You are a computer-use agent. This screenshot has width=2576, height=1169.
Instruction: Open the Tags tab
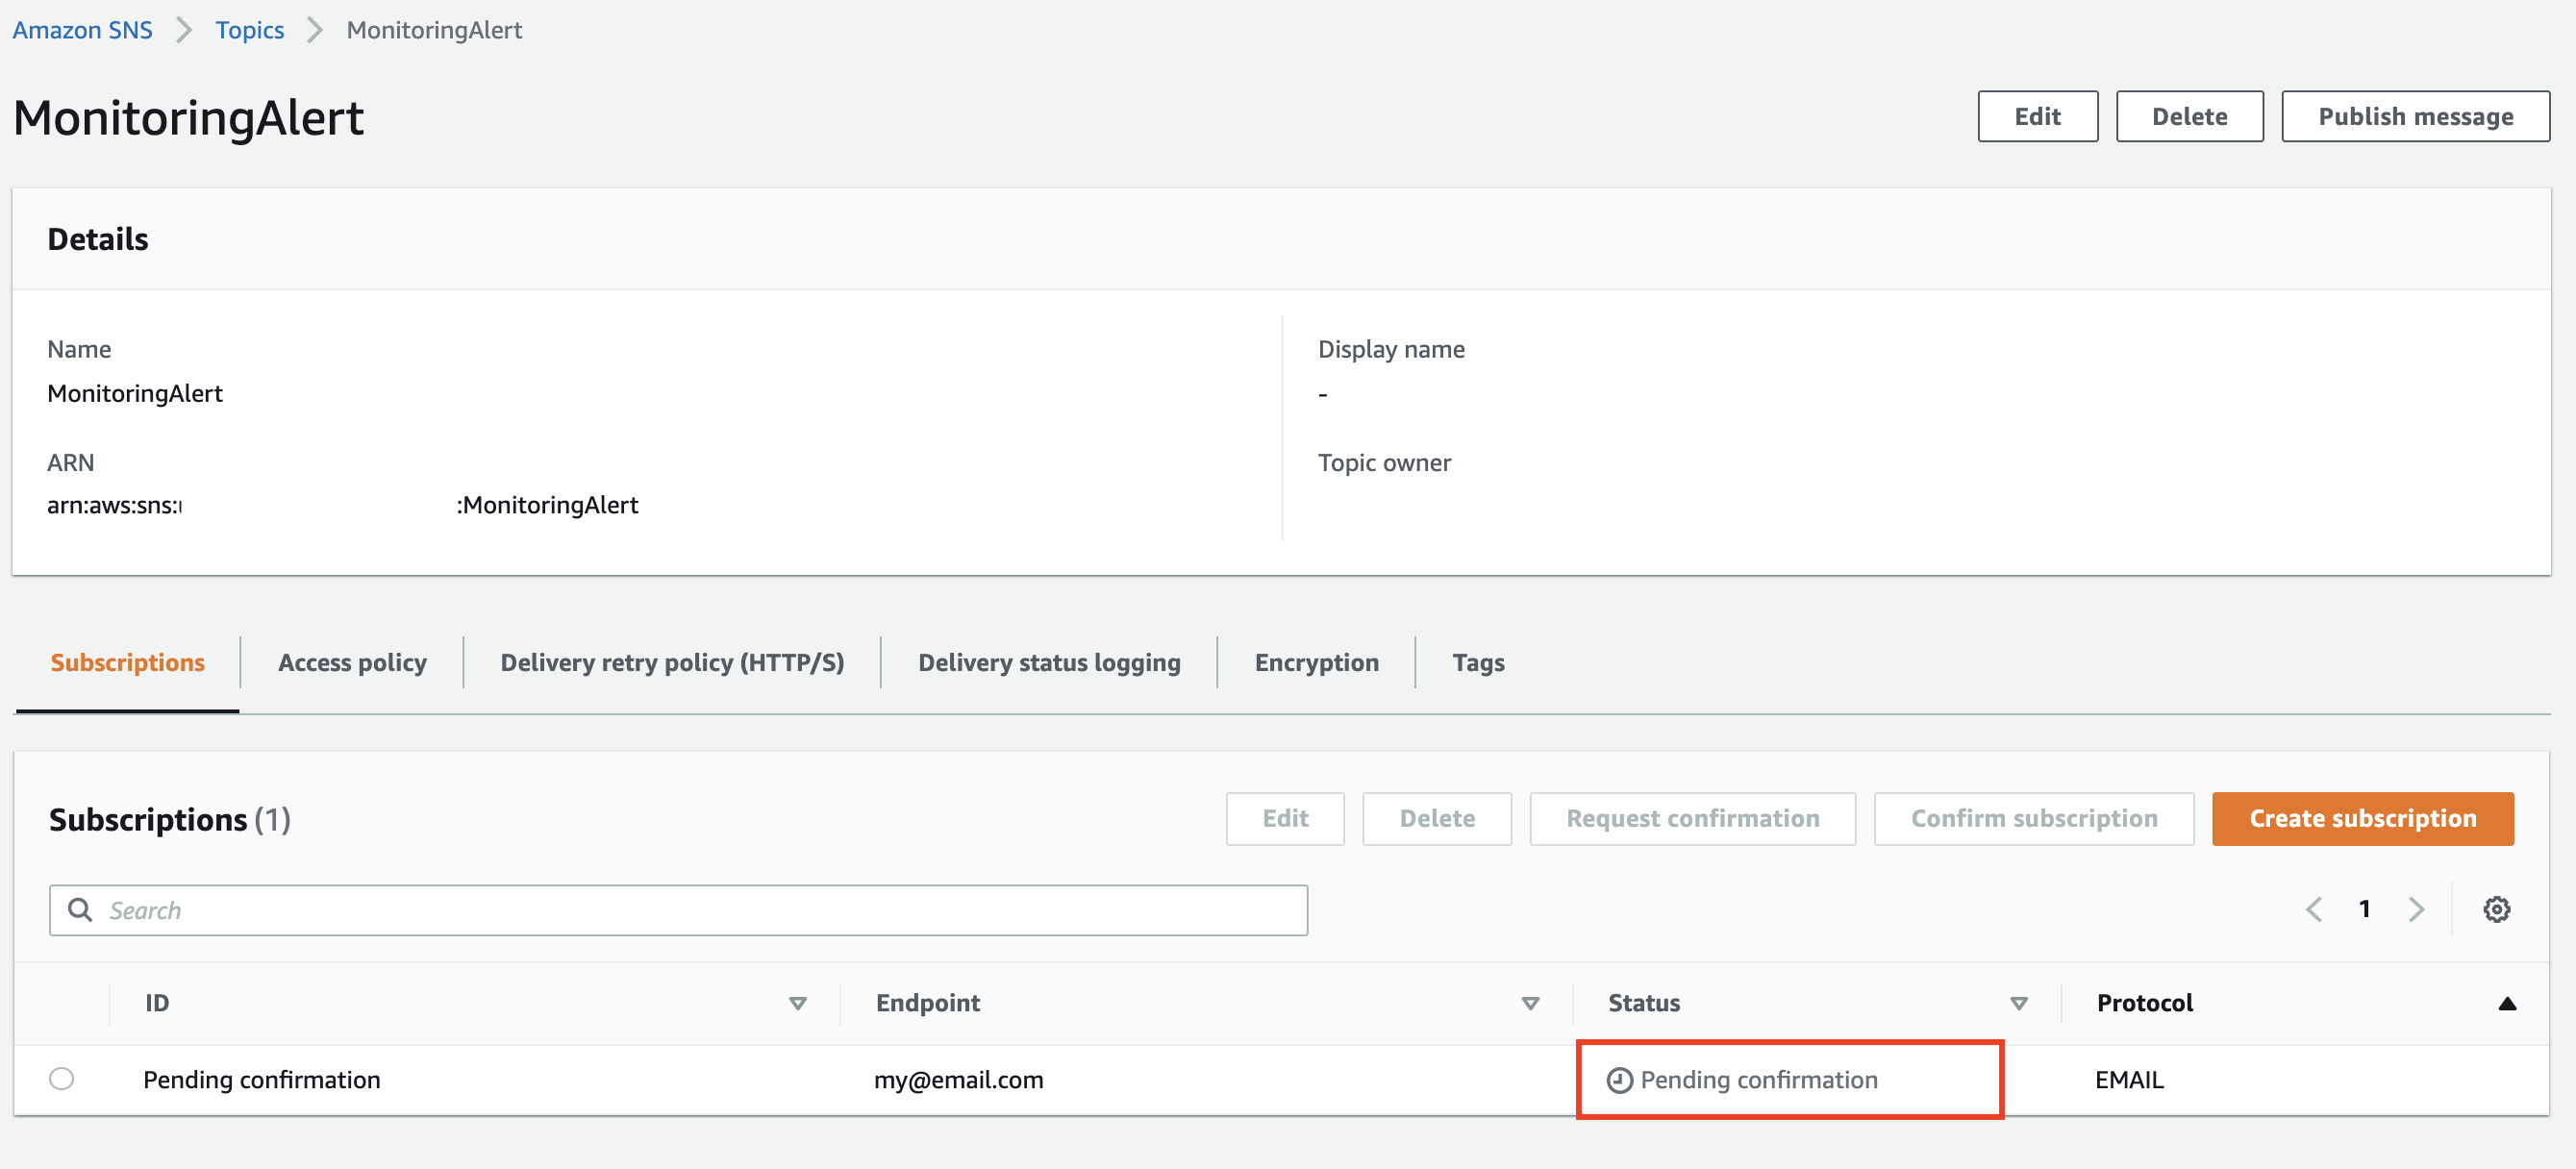click(1478, 662)
